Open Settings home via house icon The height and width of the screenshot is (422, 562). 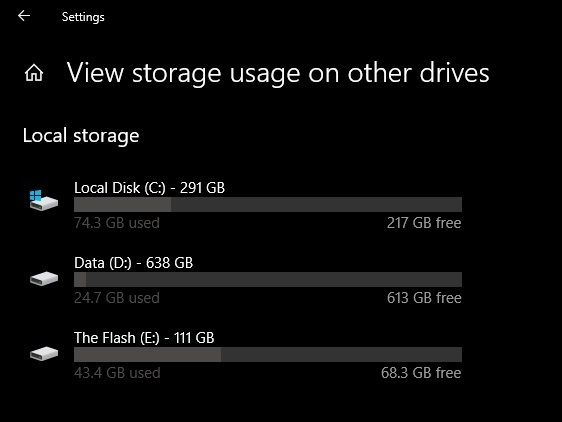[34, 73]
